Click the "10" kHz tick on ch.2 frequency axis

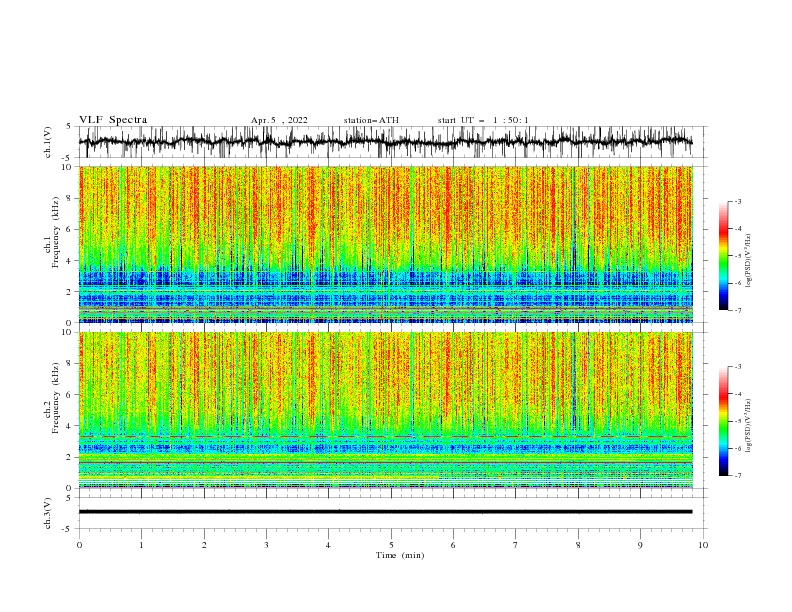click(68, 332)
